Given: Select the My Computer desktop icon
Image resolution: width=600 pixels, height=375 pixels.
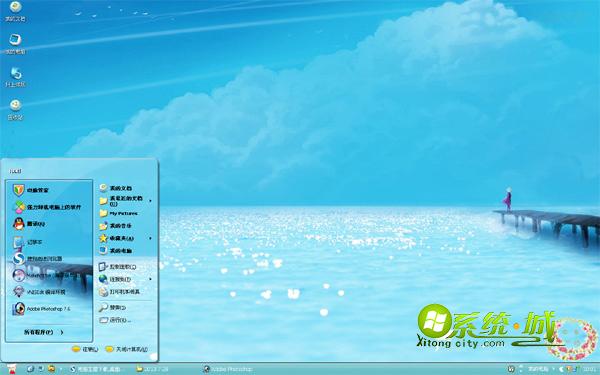Looking at the screenshot, I should point(15,44).
